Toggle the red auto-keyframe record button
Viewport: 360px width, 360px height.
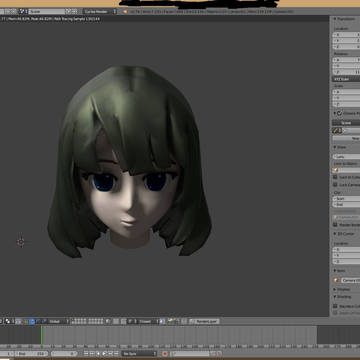pyautogui.click(x=165, y=354)
